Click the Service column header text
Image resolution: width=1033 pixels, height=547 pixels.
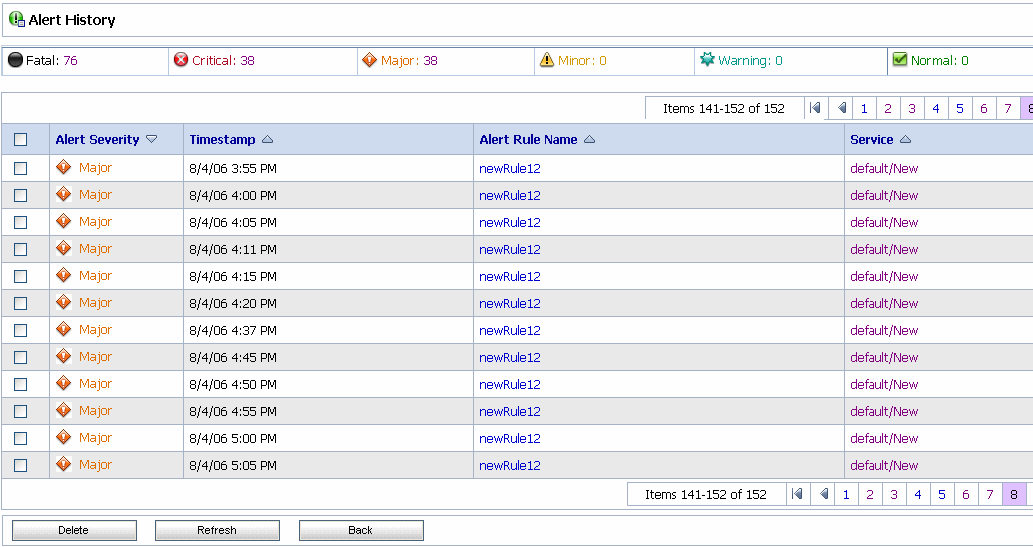point(872,140)
